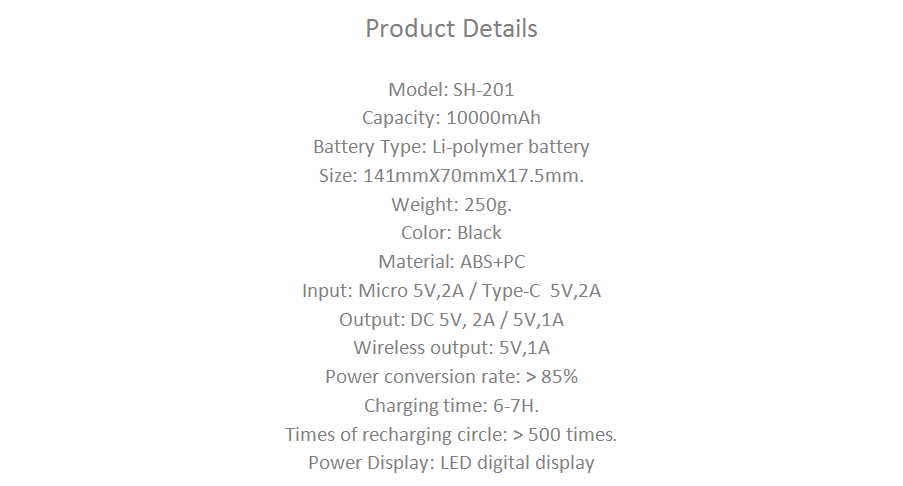
Task: Select the Battery Type Li-polymer line
Action: [x=452, y=147]
